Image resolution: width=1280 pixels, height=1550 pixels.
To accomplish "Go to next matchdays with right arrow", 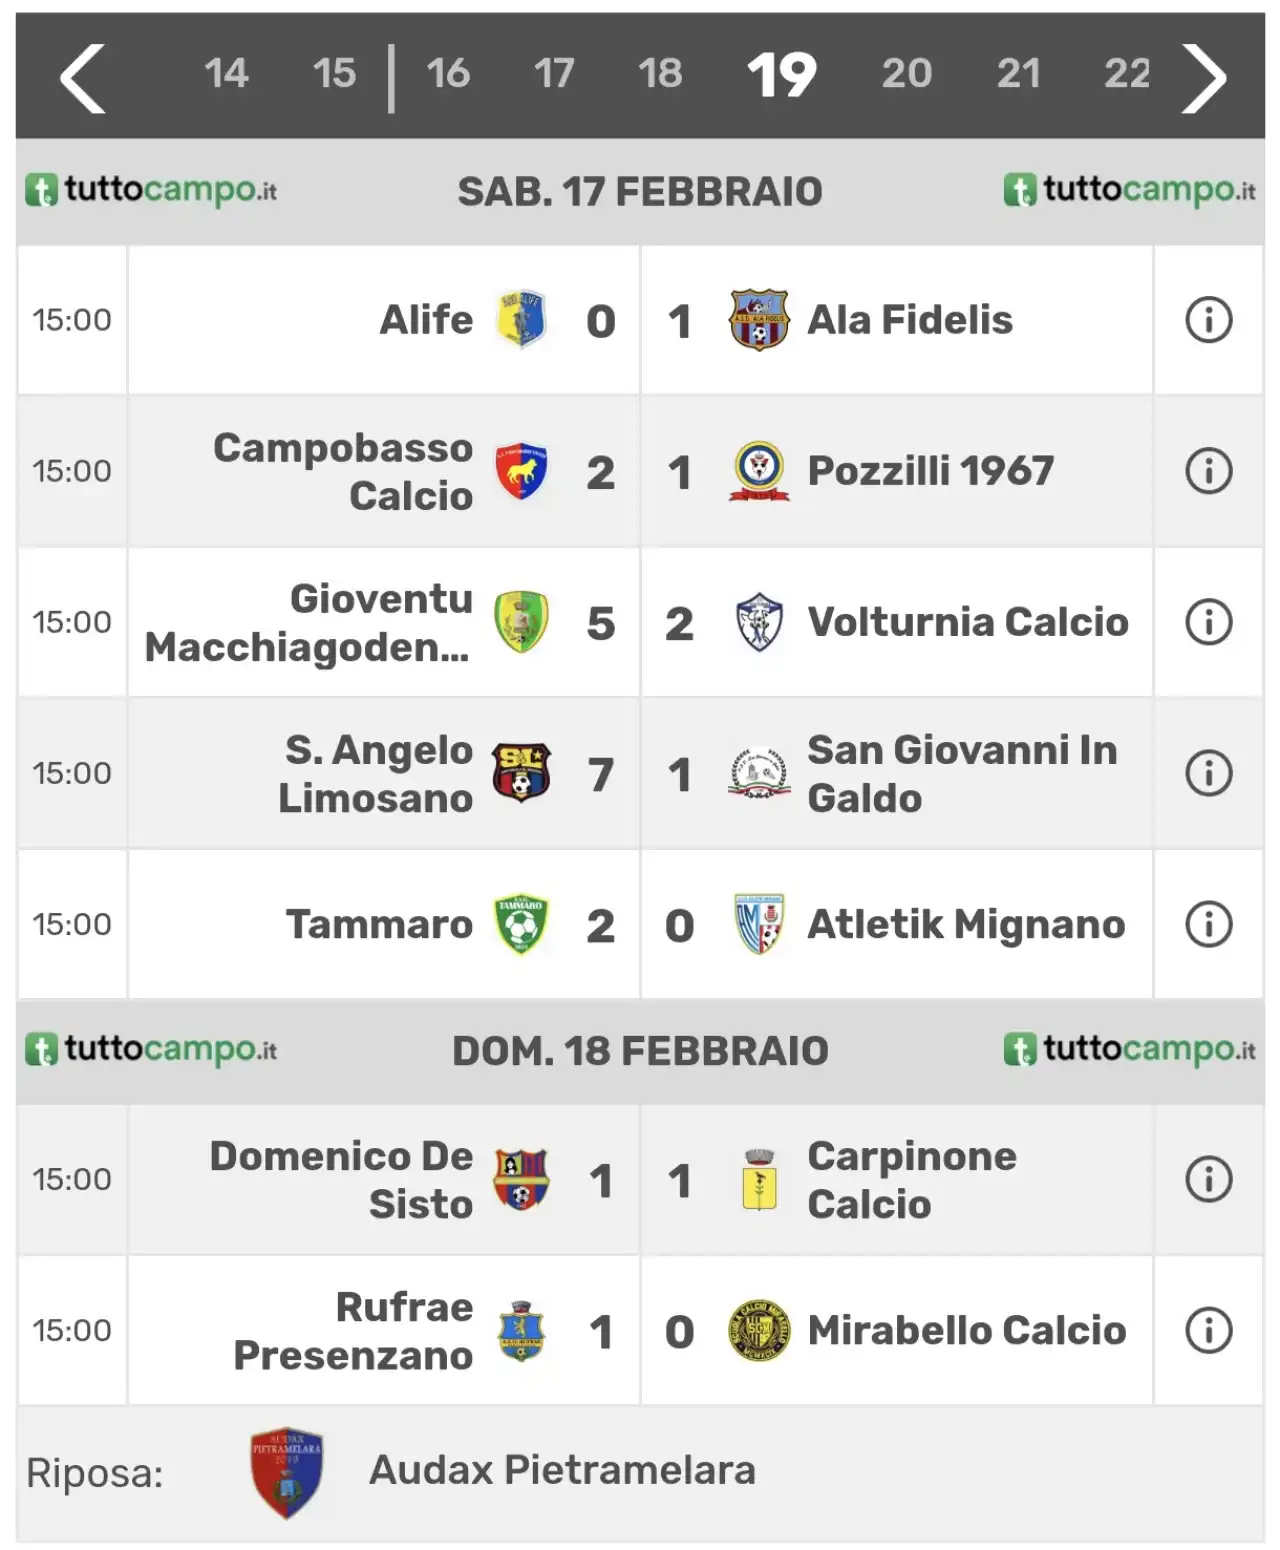I will 1204,78.
